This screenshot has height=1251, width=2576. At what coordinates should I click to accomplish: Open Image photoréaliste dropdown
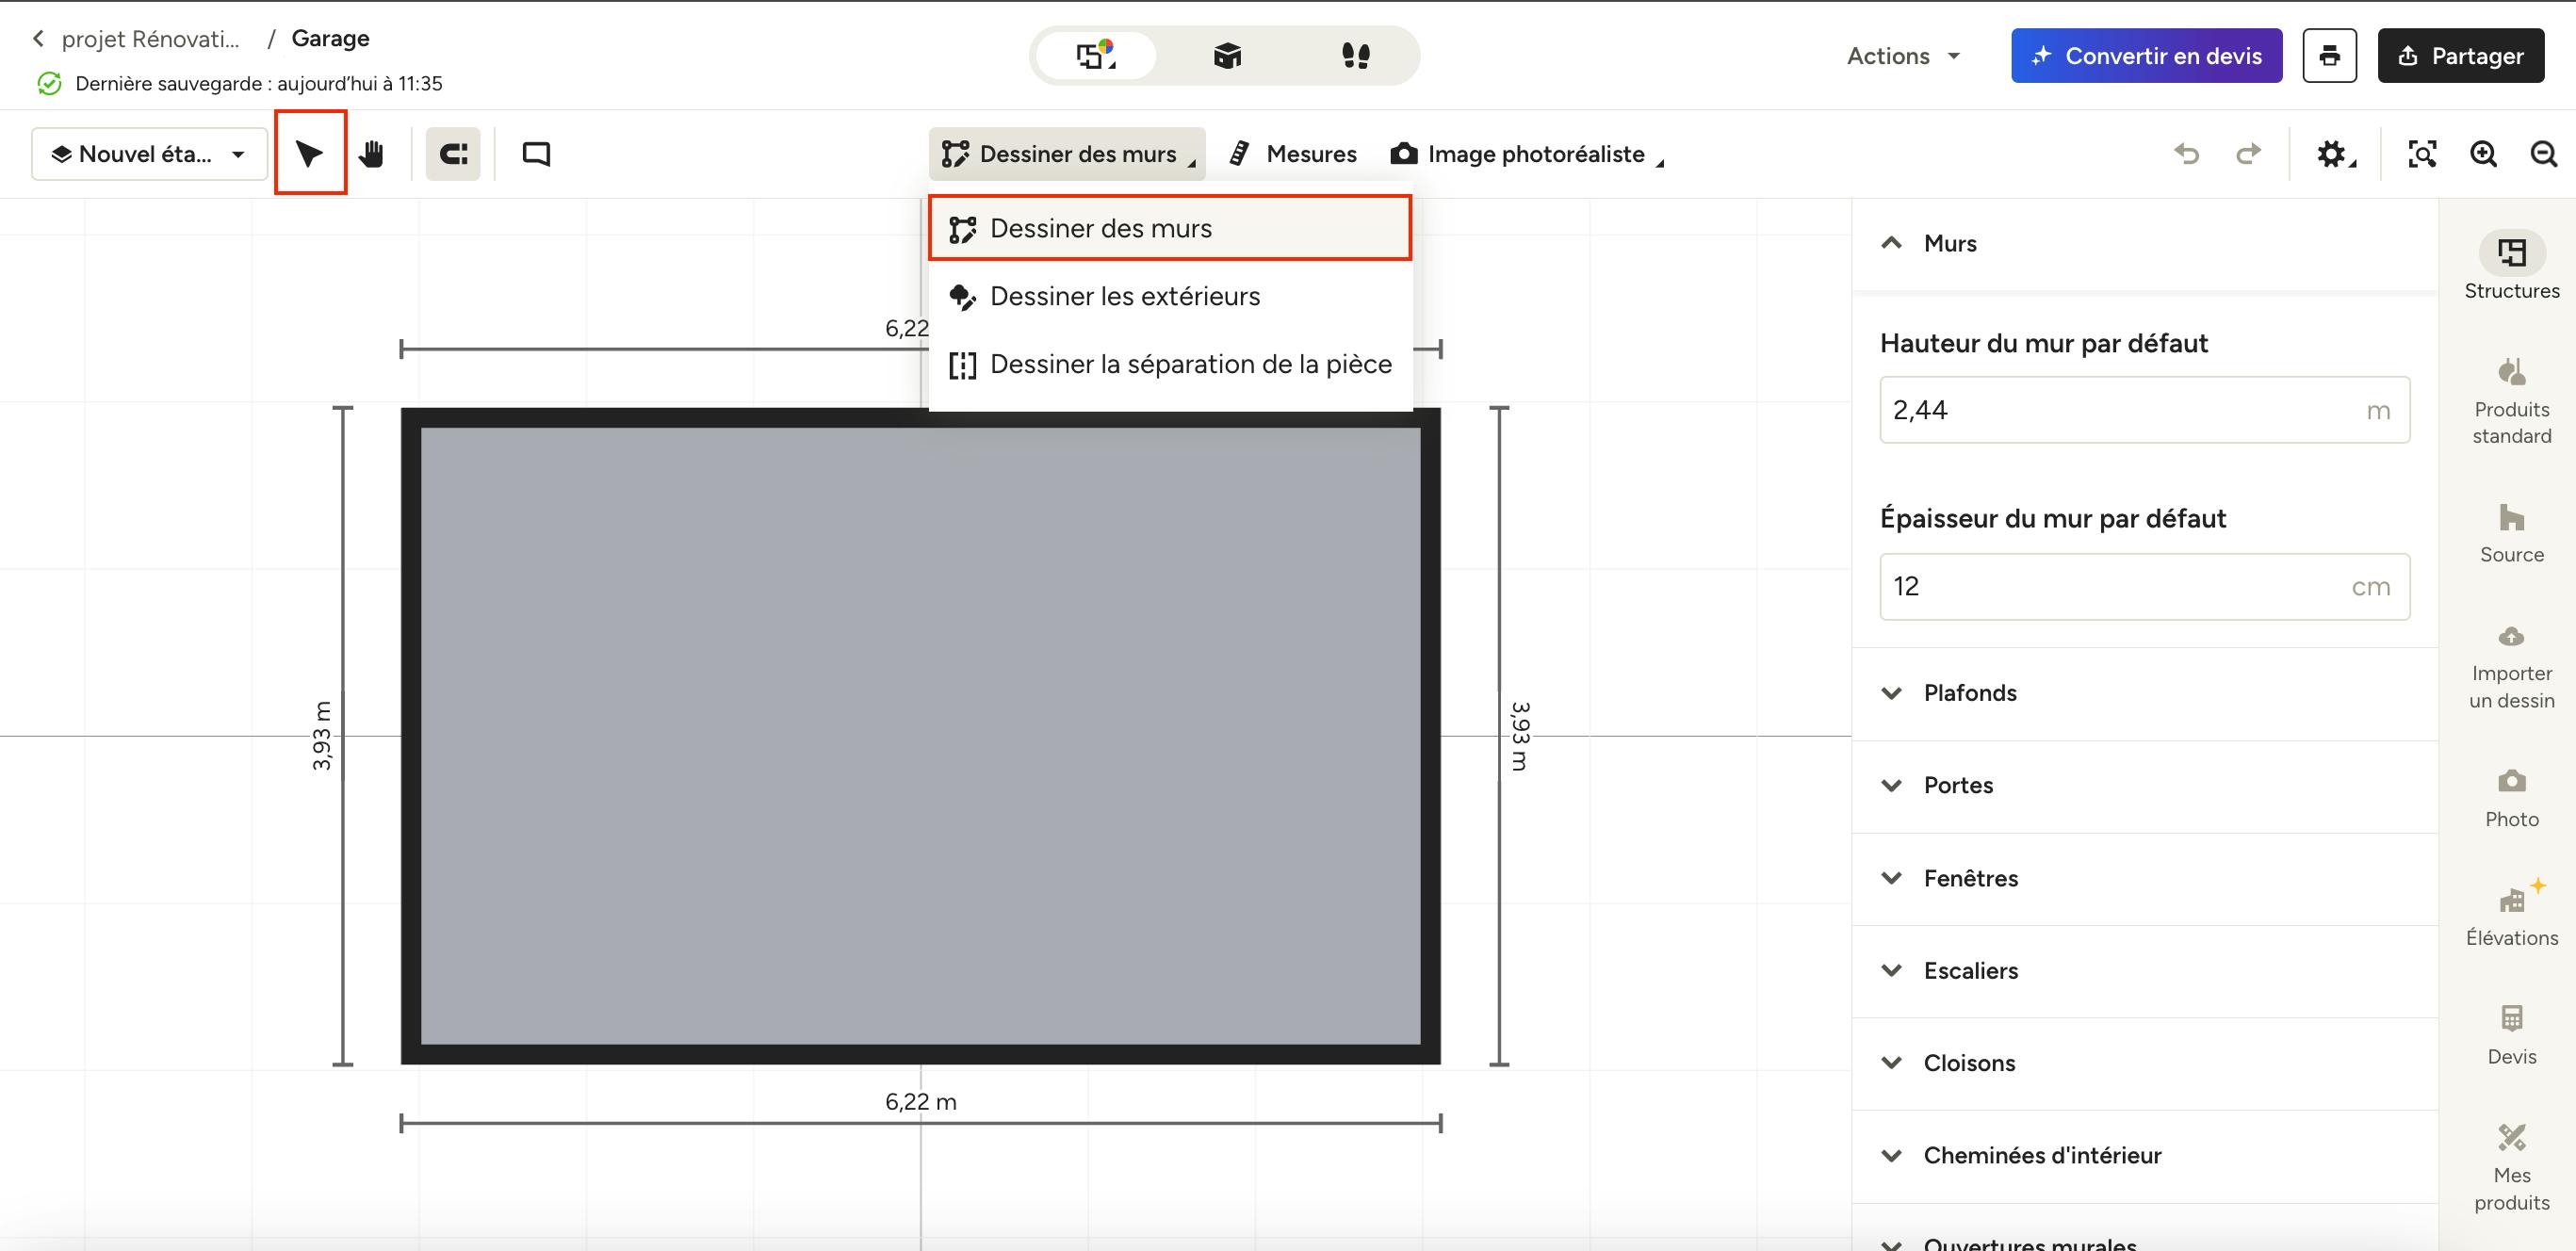(x=1527, y=154)
